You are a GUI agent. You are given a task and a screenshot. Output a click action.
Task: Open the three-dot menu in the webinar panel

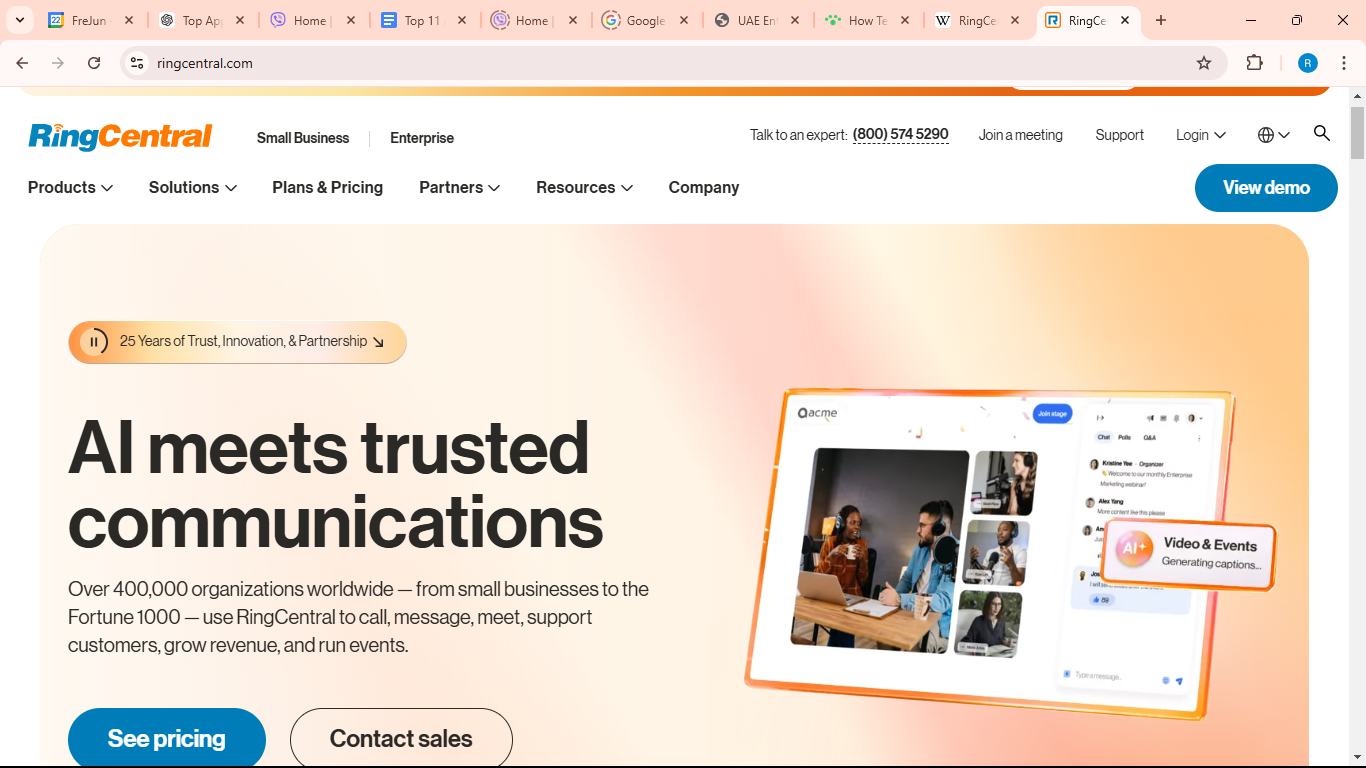[1199, 438]
